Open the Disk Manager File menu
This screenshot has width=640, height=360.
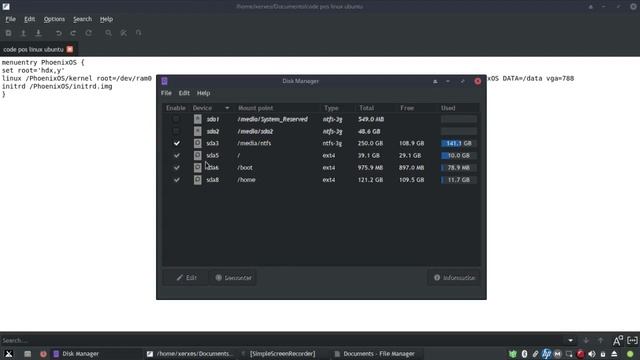166,93
